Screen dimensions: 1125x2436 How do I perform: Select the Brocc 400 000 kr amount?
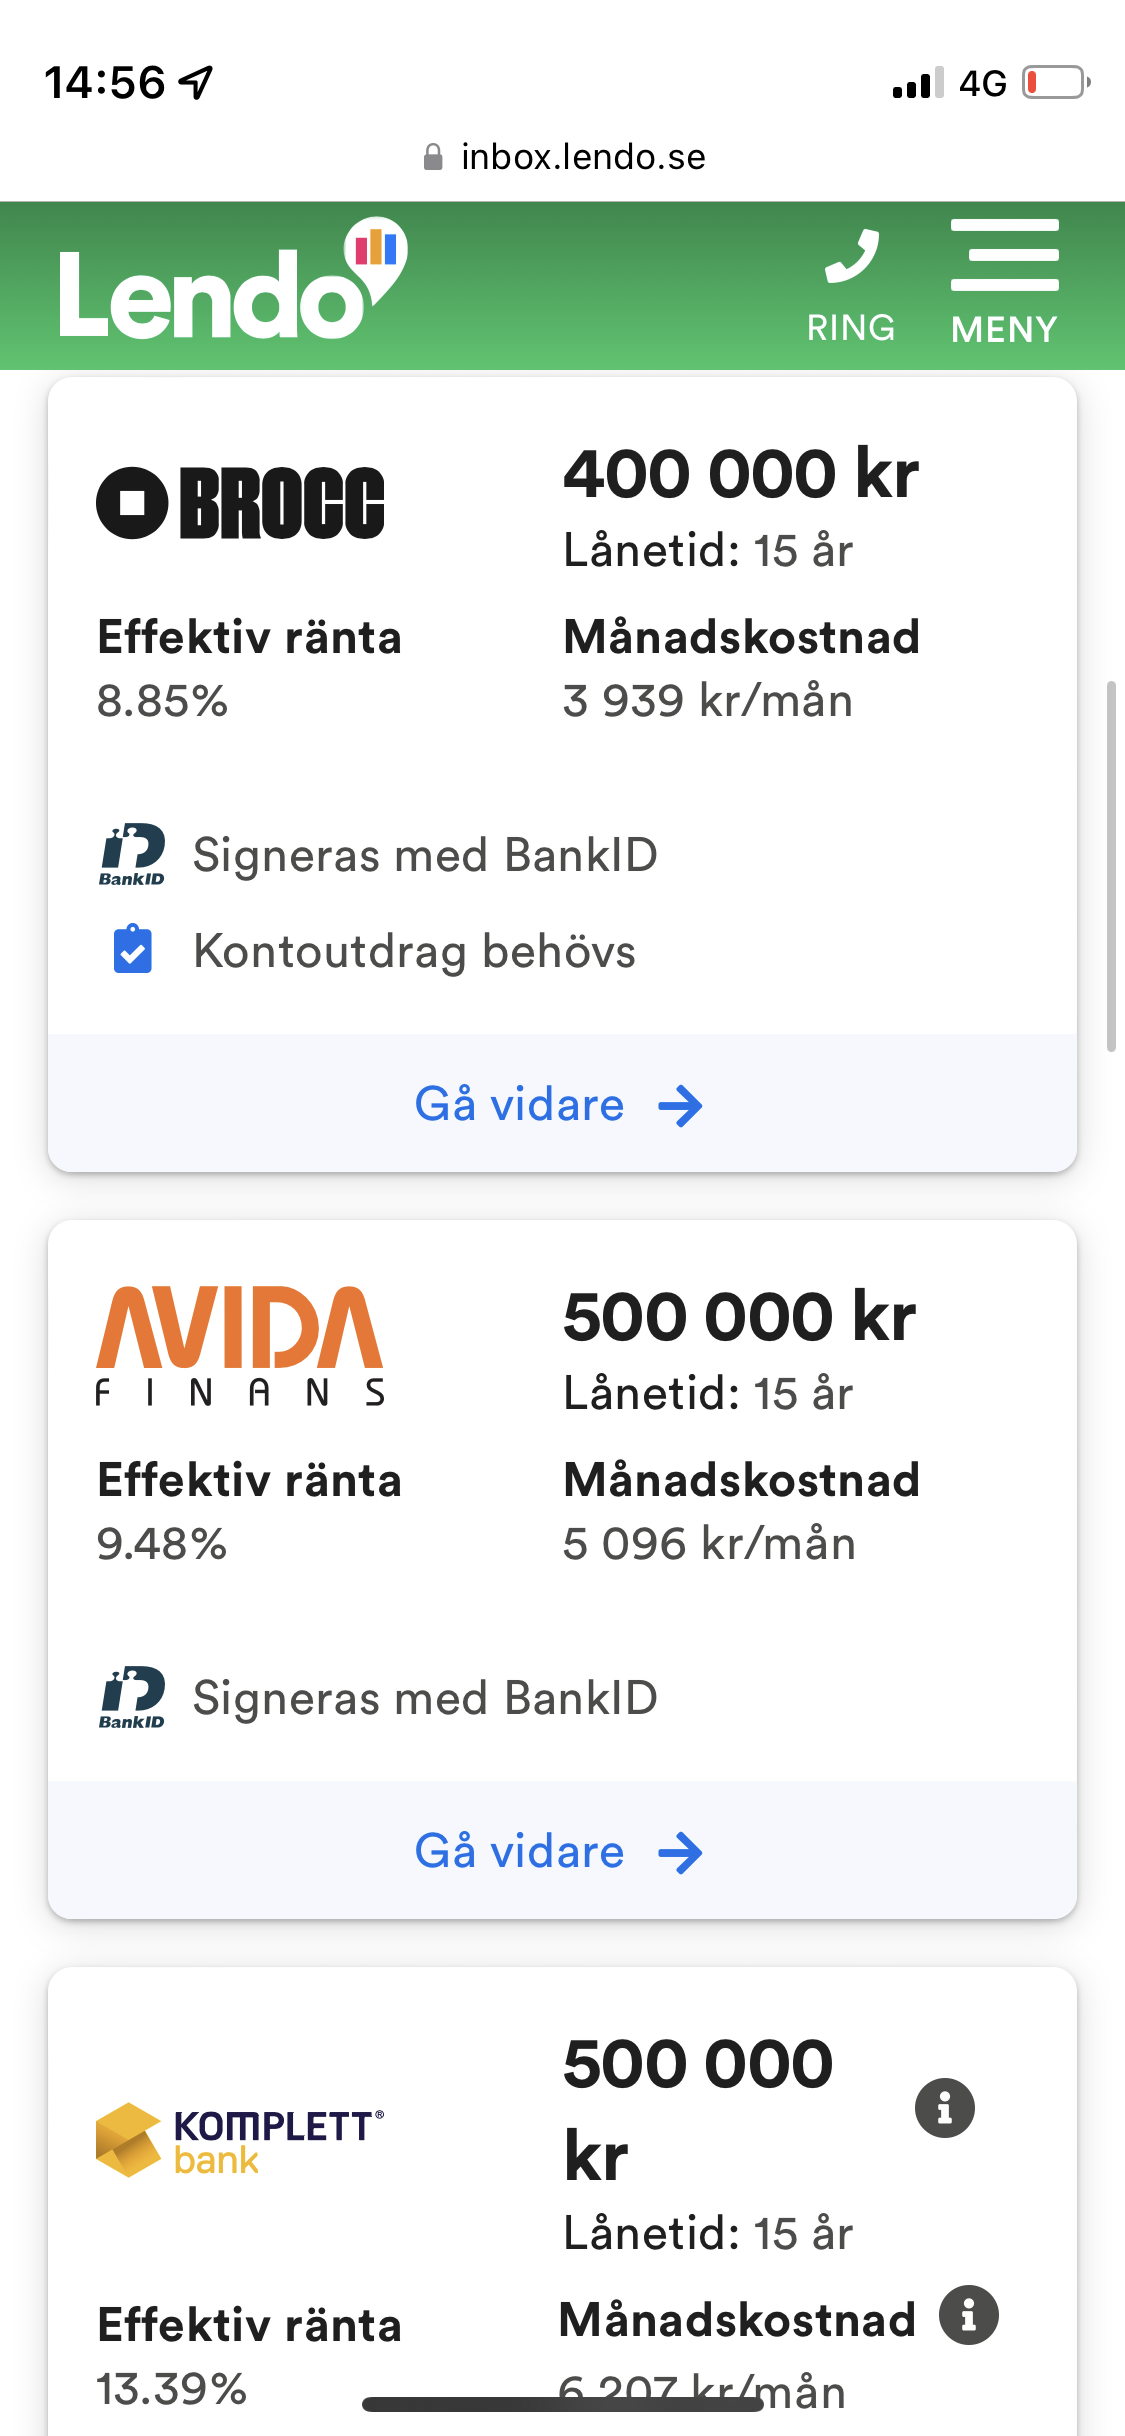click(740, 474)
